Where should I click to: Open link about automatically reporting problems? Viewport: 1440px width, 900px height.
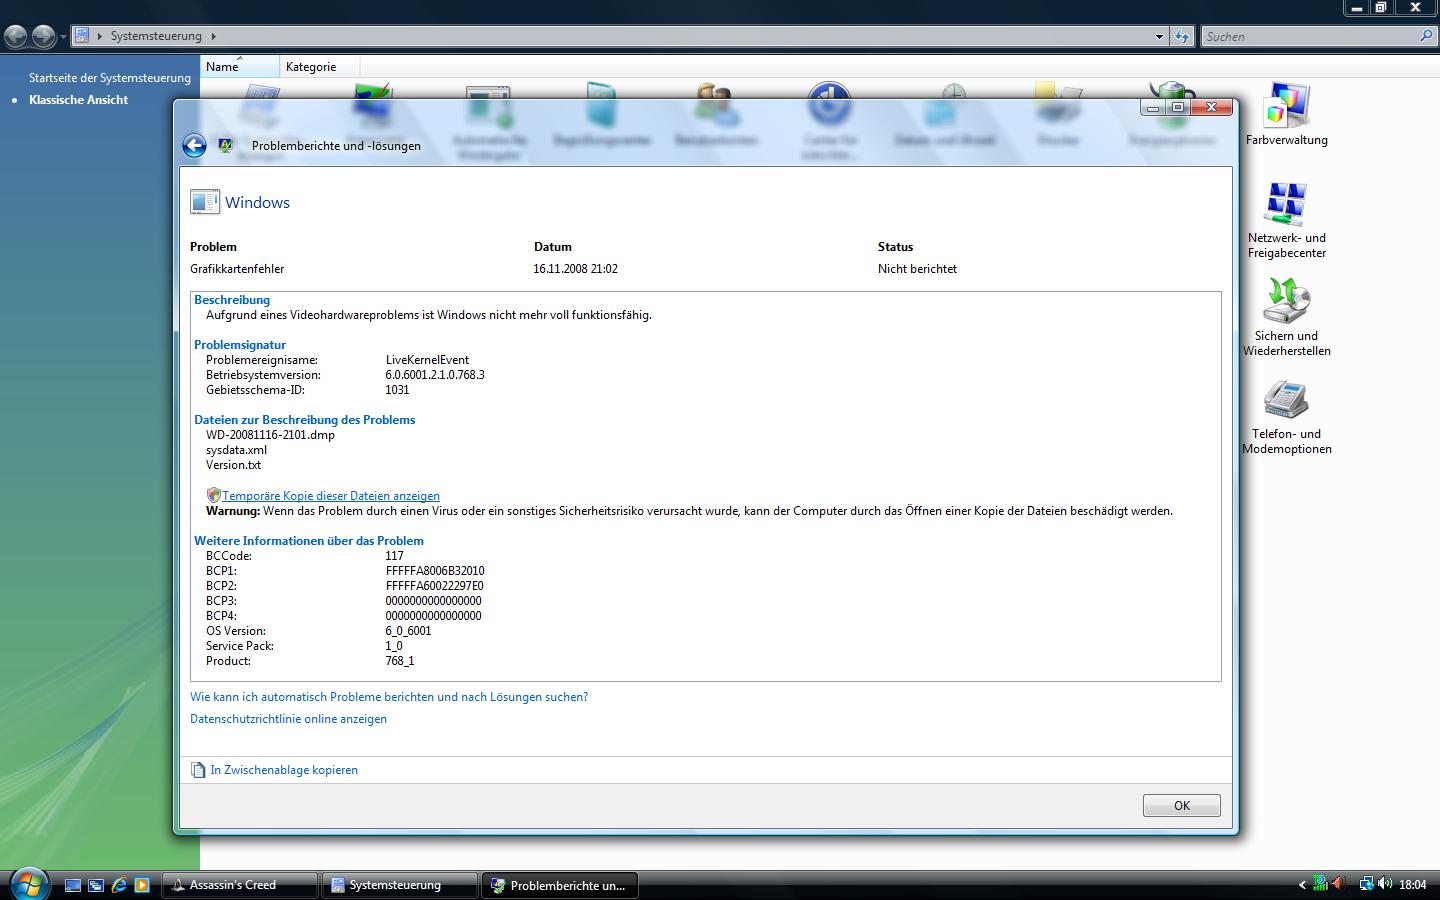point(389,697)
